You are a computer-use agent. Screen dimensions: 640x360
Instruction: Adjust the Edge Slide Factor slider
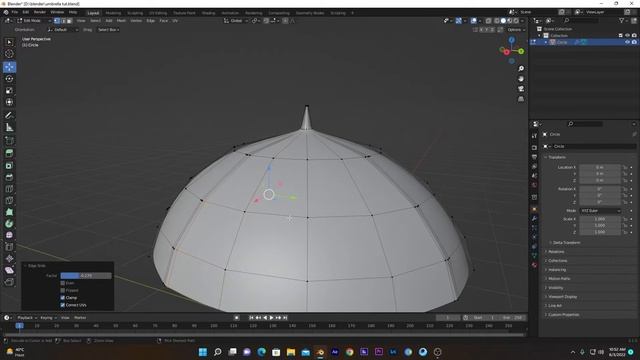86,276
